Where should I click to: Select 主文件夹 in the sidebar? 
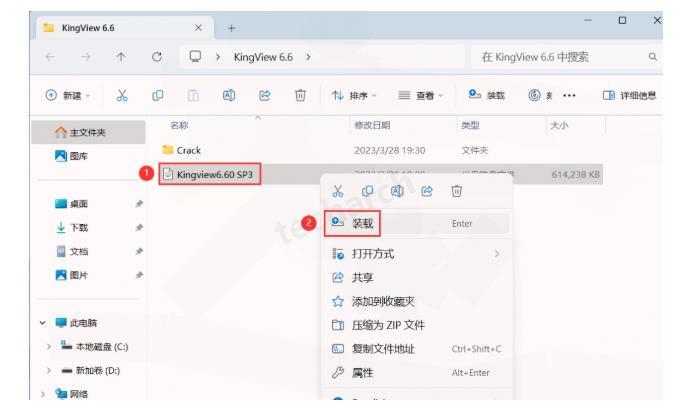click(88, 132)
